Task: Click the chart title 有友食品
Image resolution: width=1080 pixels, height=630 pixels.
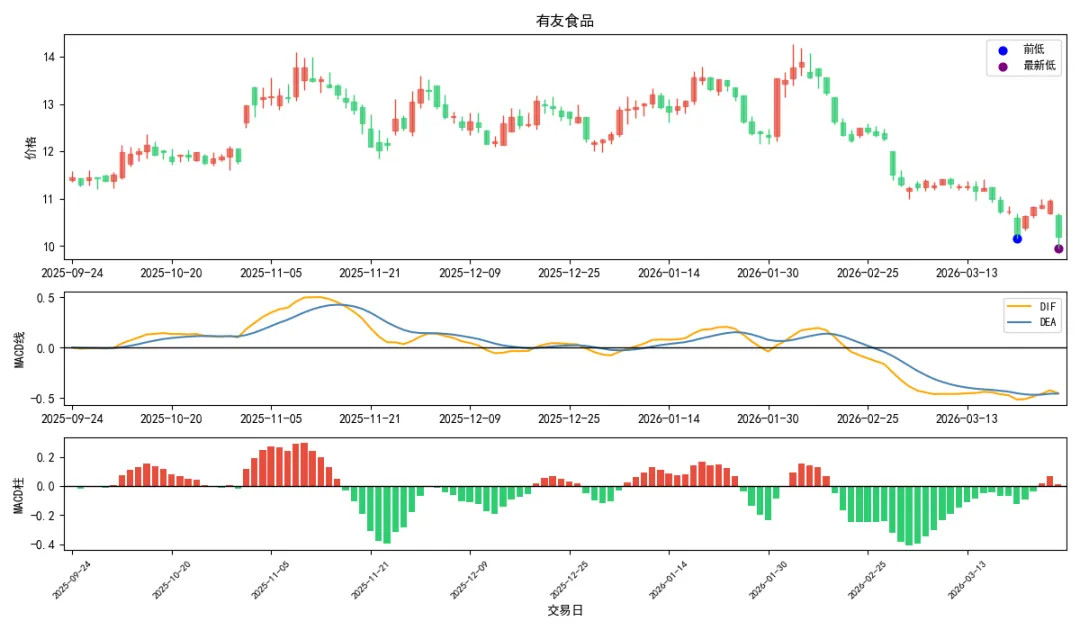Action: [x=564, y=21]
